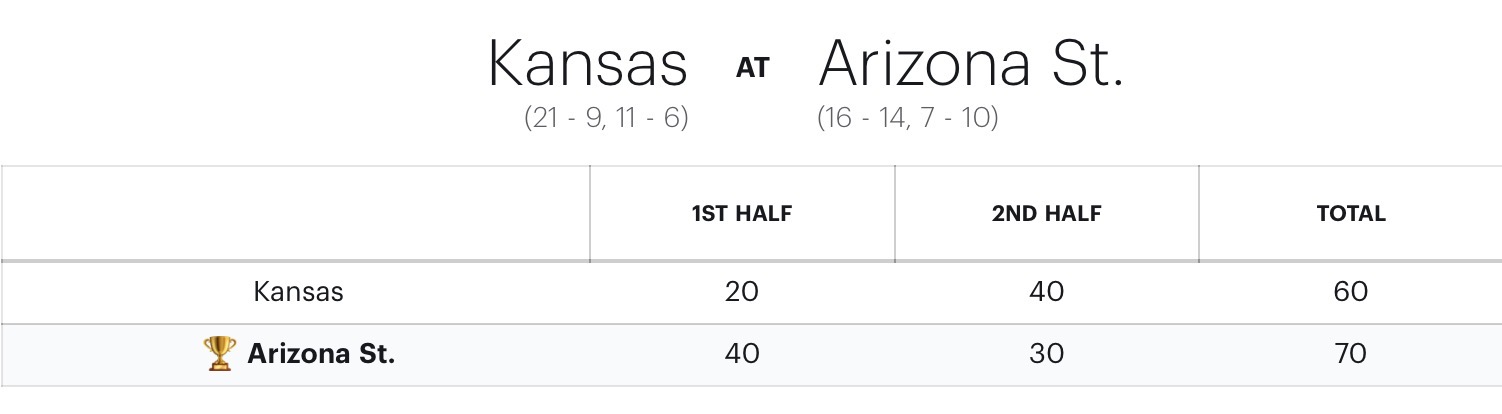Click the winner trophy icon
Screen dimensions: 1502x414
pyautogui.click(x=219, y=353)
